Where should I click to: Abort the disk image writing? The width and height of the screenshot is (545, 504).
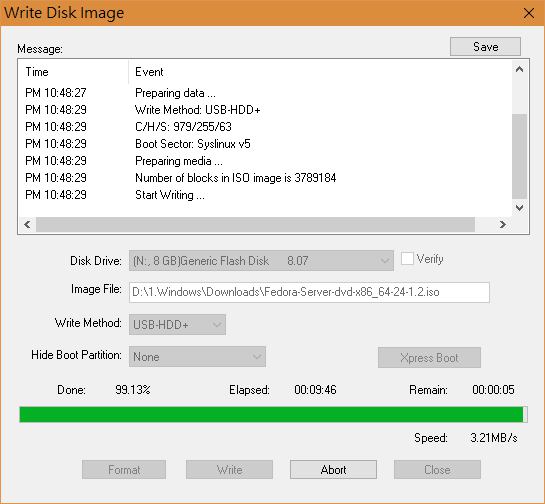(x=333, y=470)
